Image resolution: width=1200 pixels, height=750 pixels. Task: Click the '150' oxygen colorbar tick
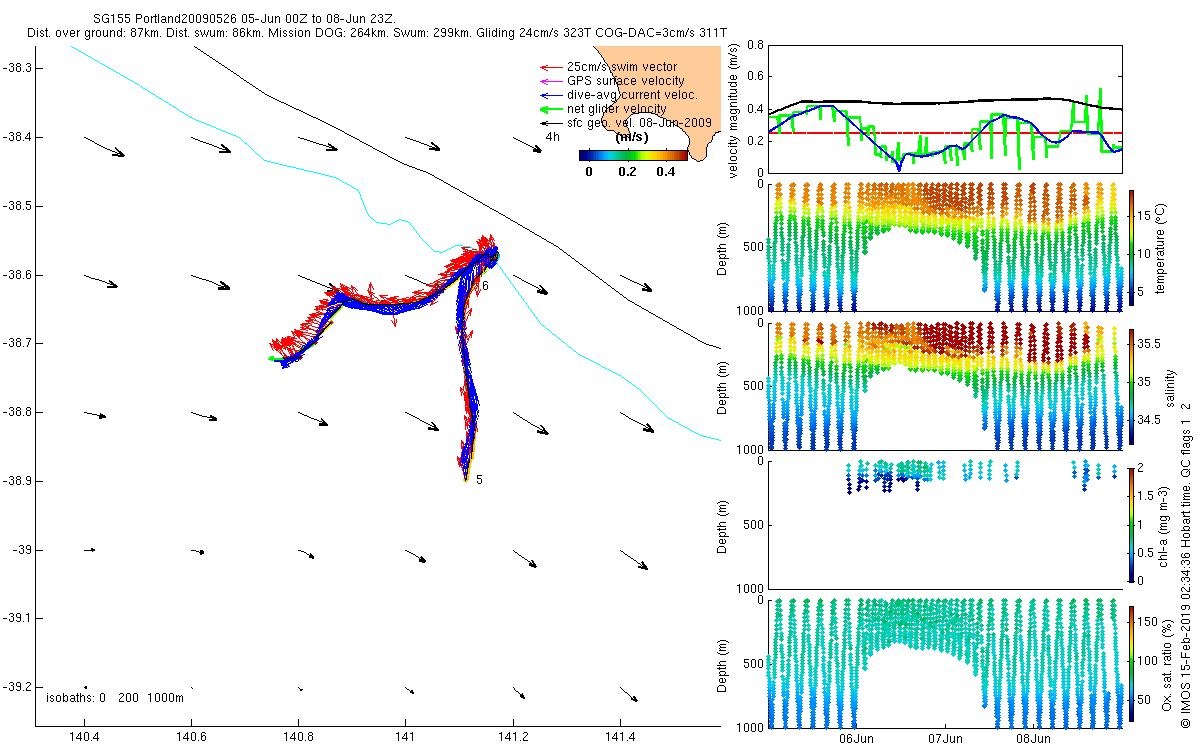1148,623
